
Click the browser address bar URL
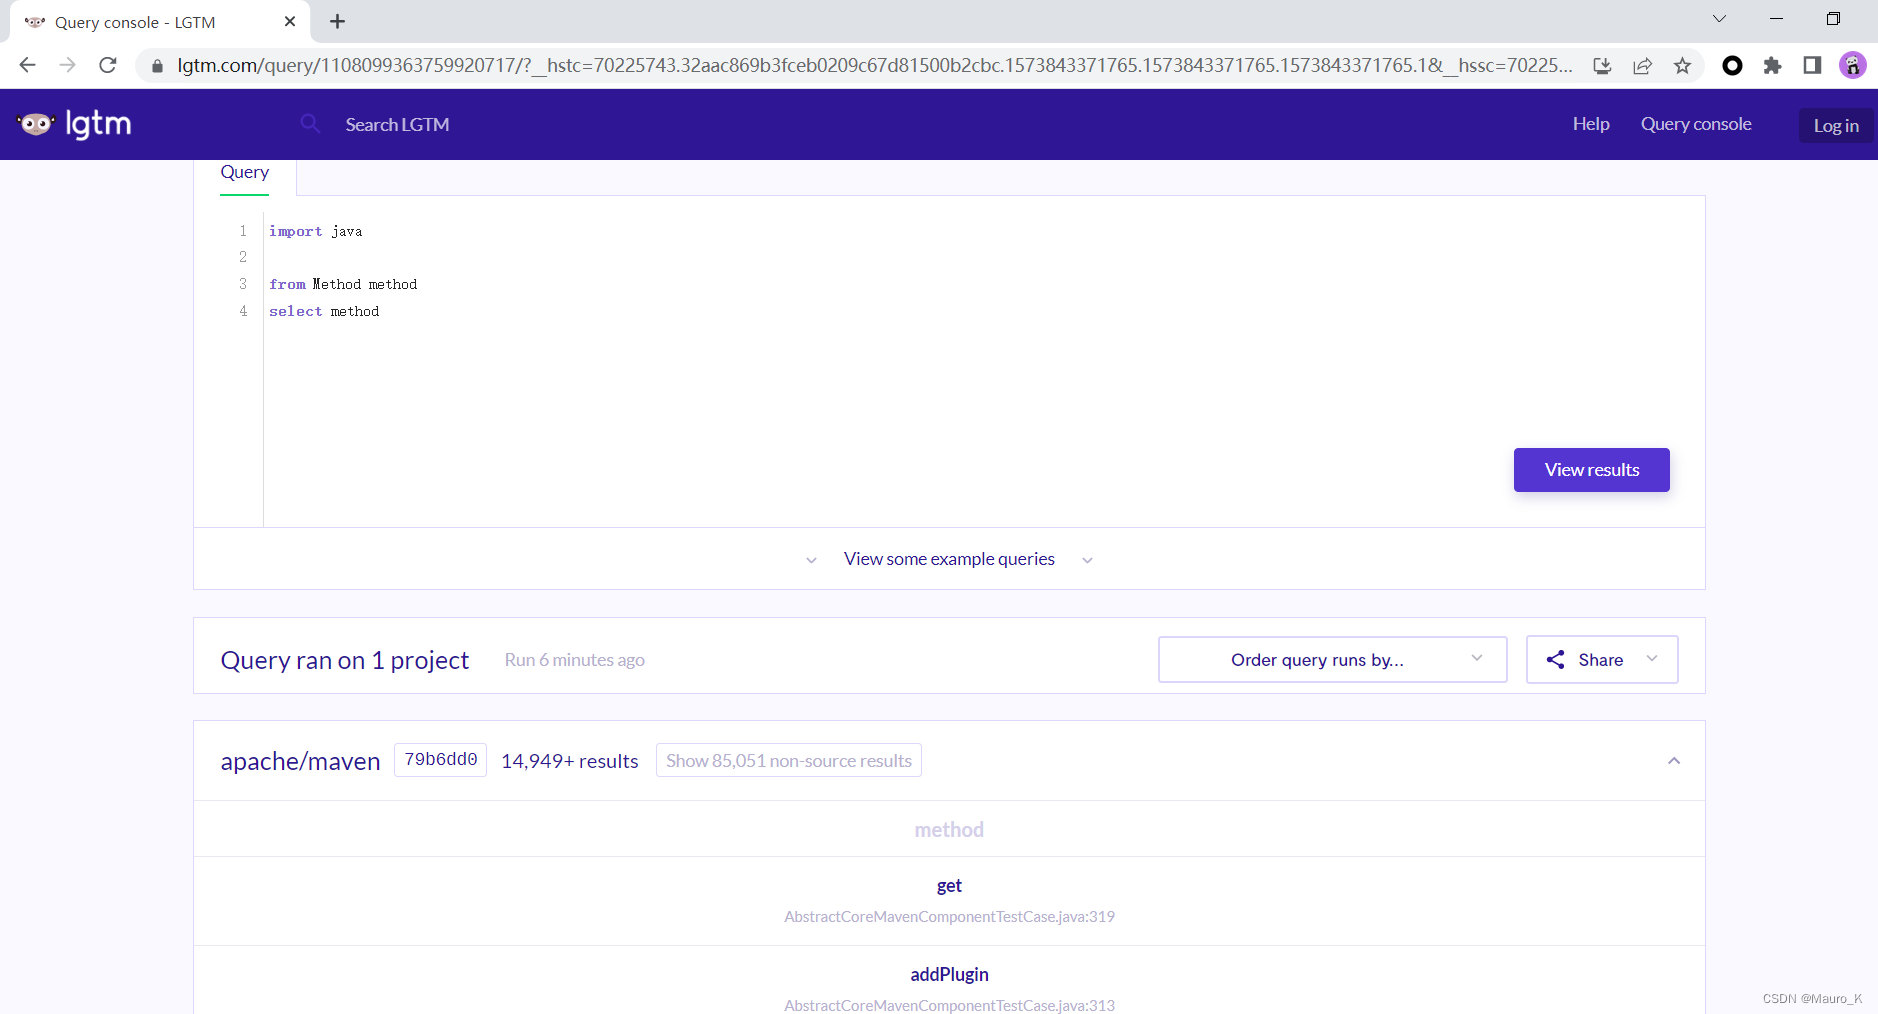[874, 66]
